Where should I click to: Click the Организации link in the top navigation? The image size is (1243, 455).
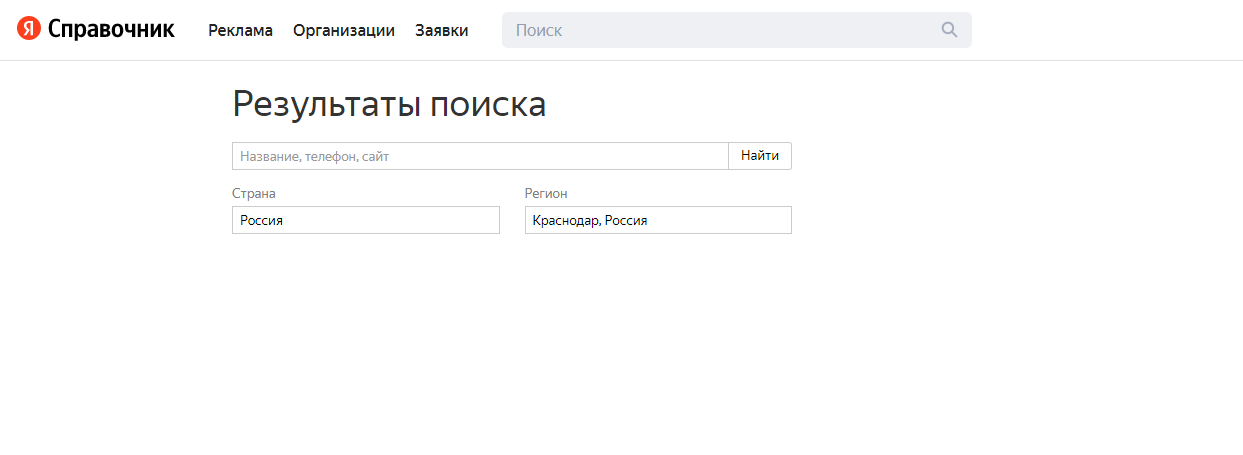(344, 30)
